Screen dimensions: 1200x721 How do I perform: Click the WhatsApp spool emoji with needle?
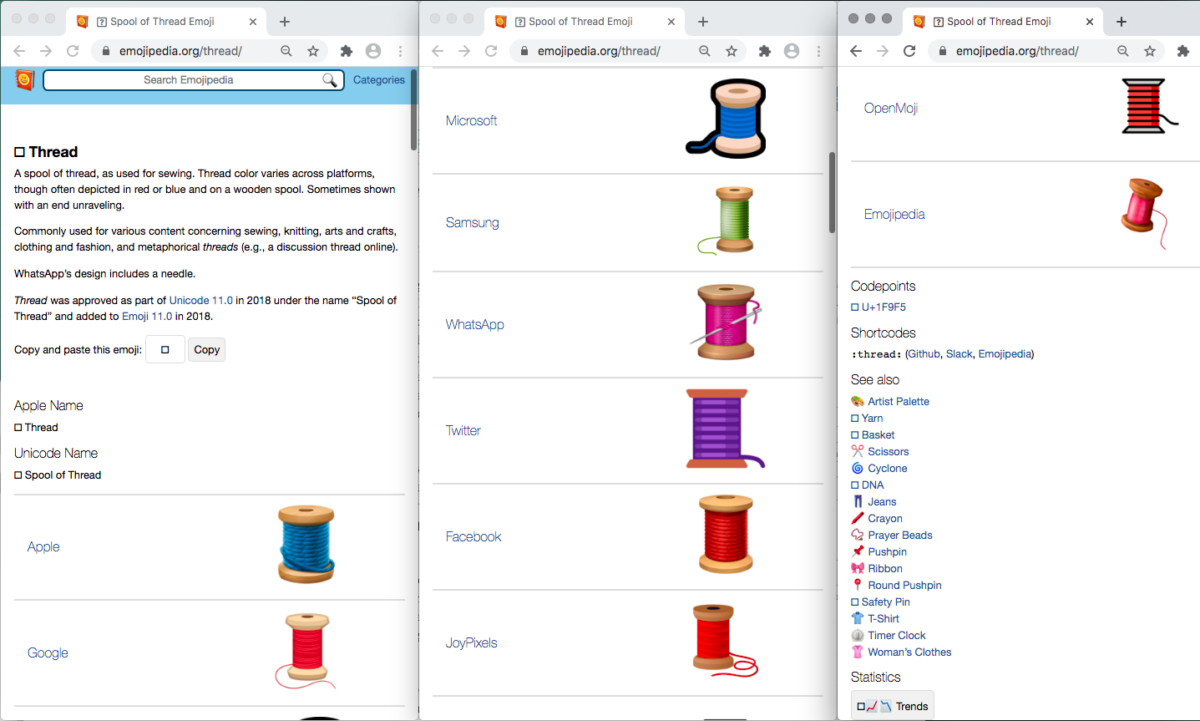(x=726, y=322)
